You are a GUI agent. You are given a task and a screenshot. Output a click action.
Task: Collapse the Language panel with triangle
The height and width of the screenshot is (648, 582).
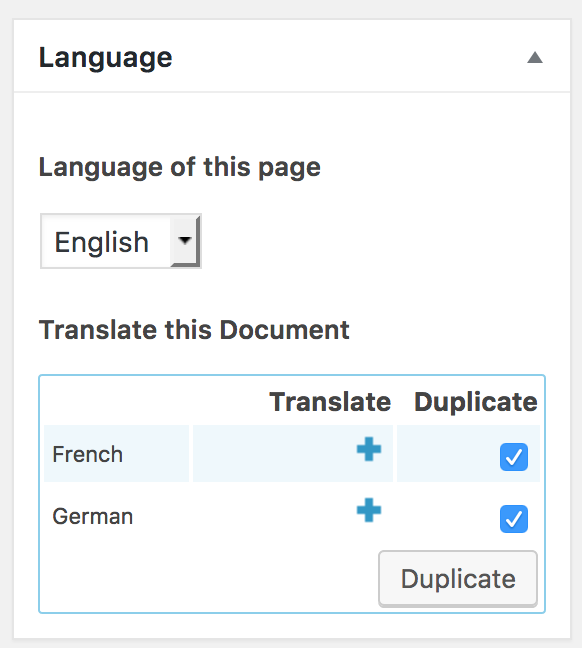coord(534,57)
